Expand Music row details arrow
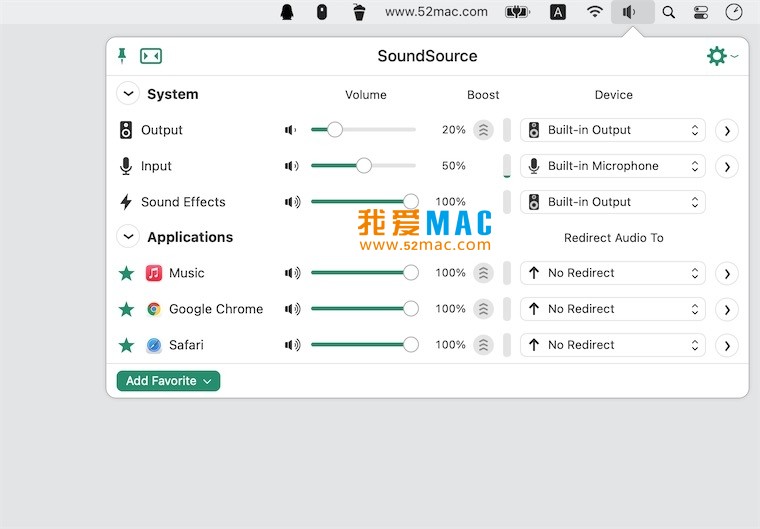The image size is (760, 529). point(727,273)
